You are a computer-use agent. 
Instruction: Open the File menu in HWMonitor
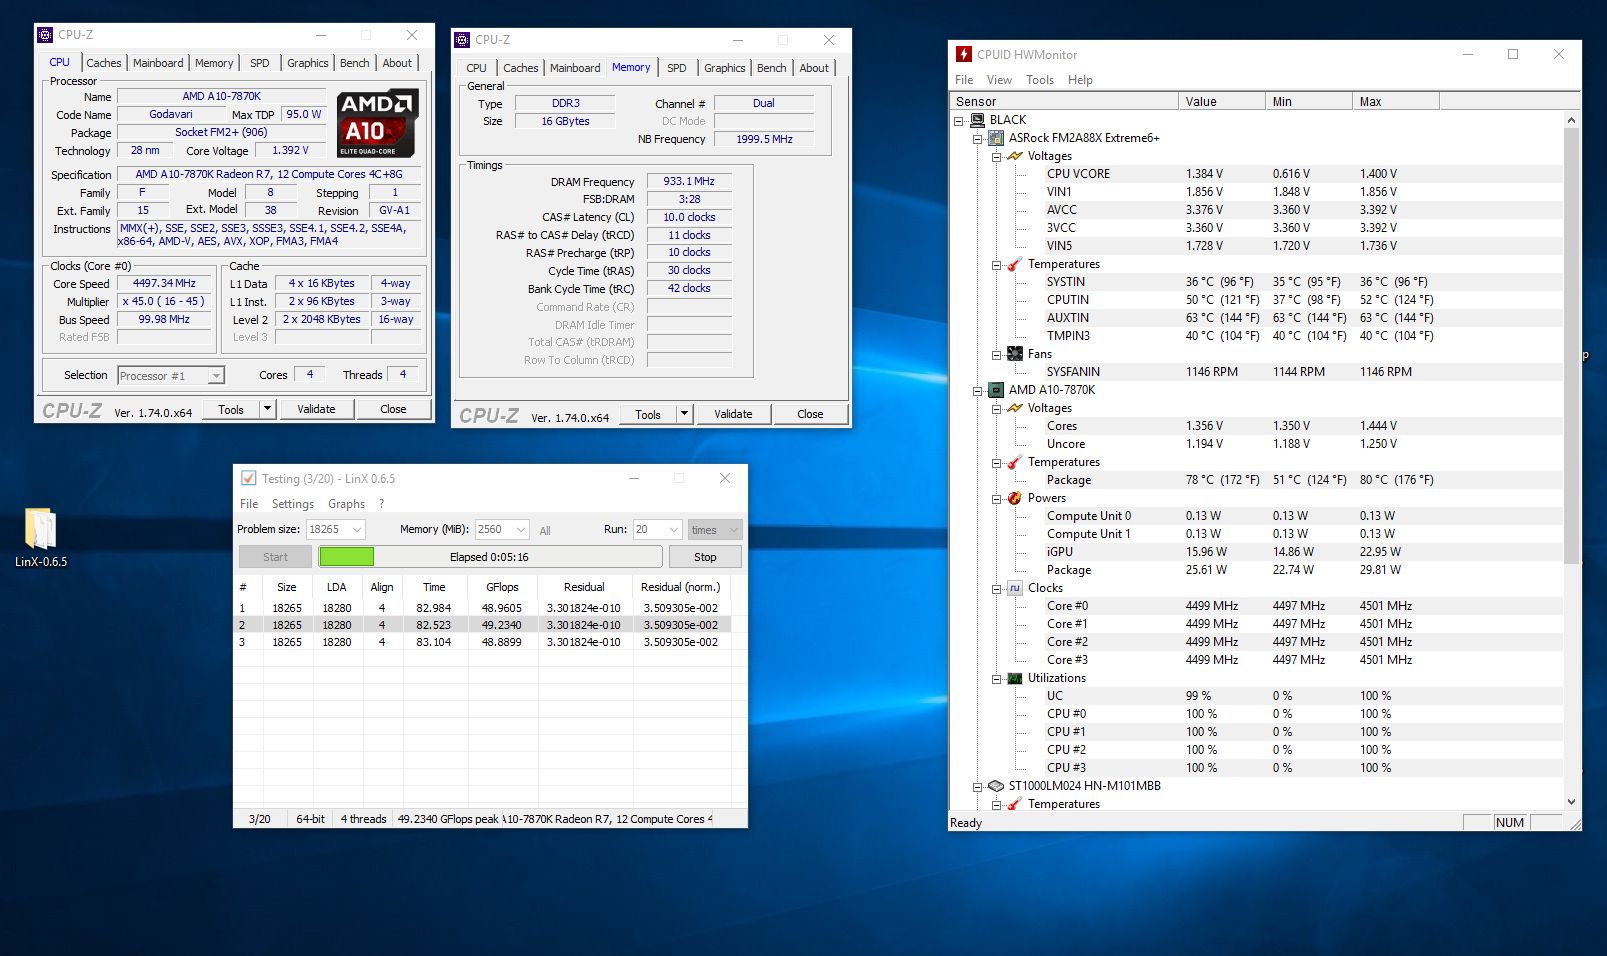(964, 80)
